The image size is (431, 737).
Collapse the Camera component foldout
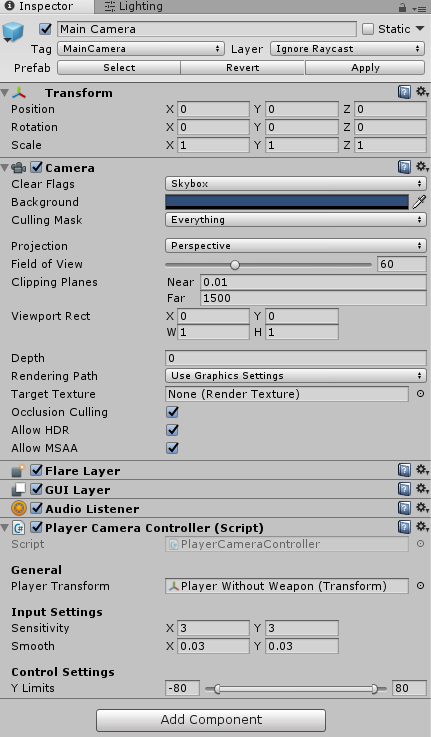[5, 167]
